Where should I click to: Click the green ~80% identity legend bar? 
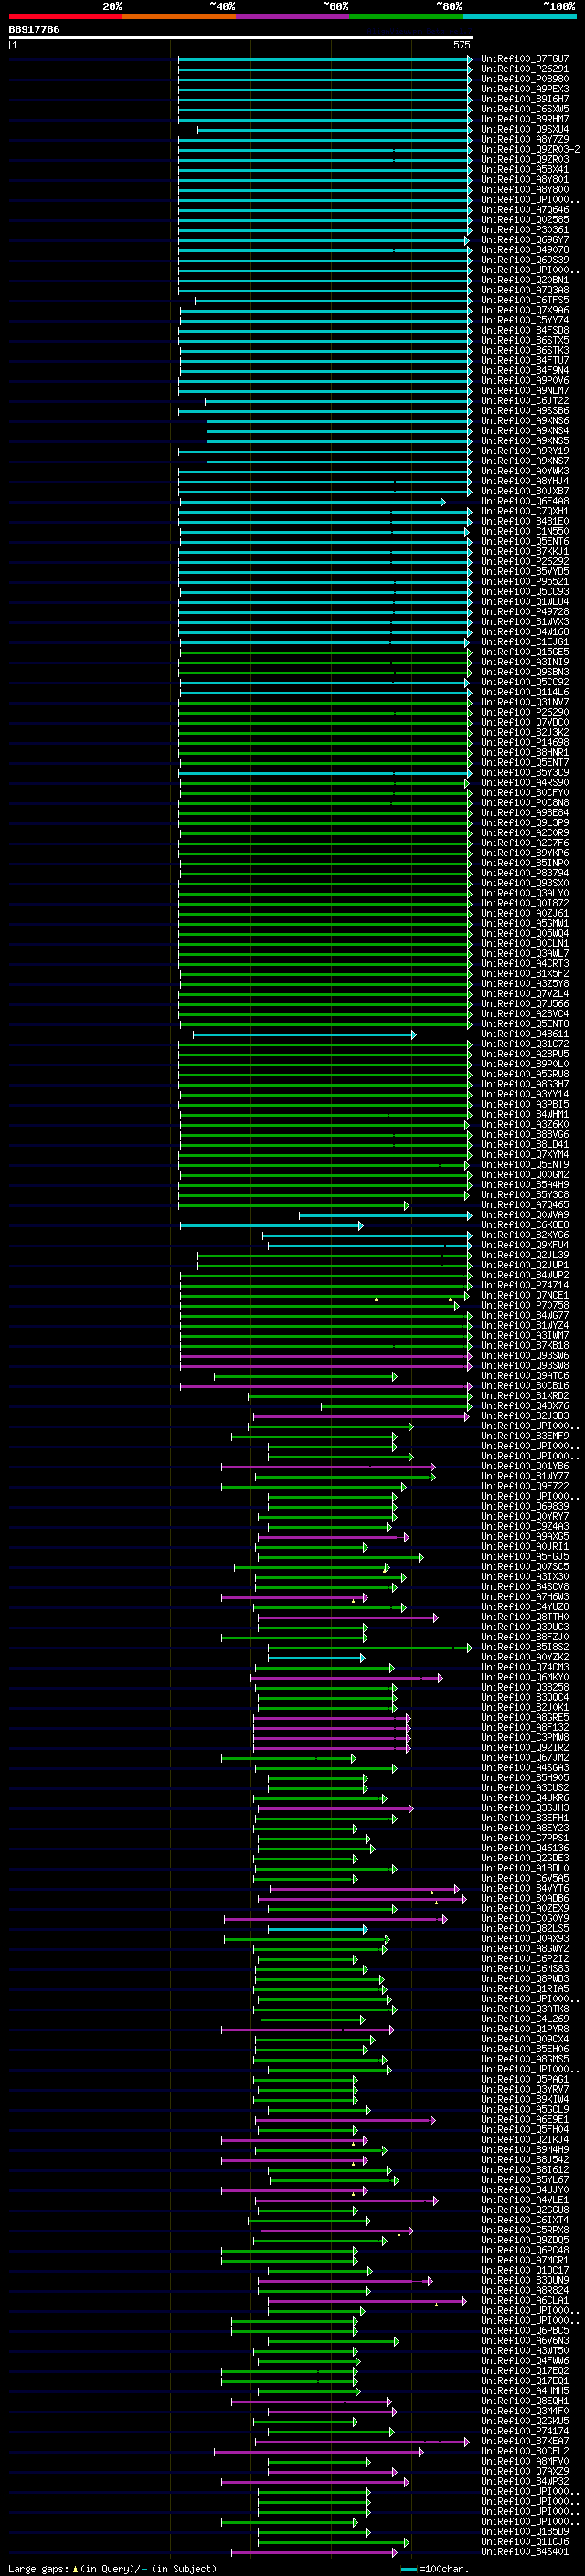(406, 16)
